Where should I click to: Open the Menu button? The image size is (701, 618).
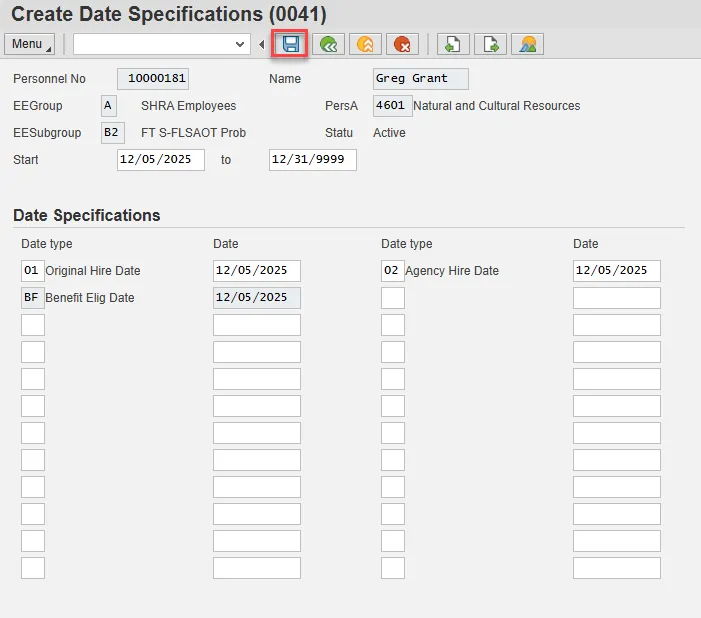pyautogui.click(x=30, y=44)
